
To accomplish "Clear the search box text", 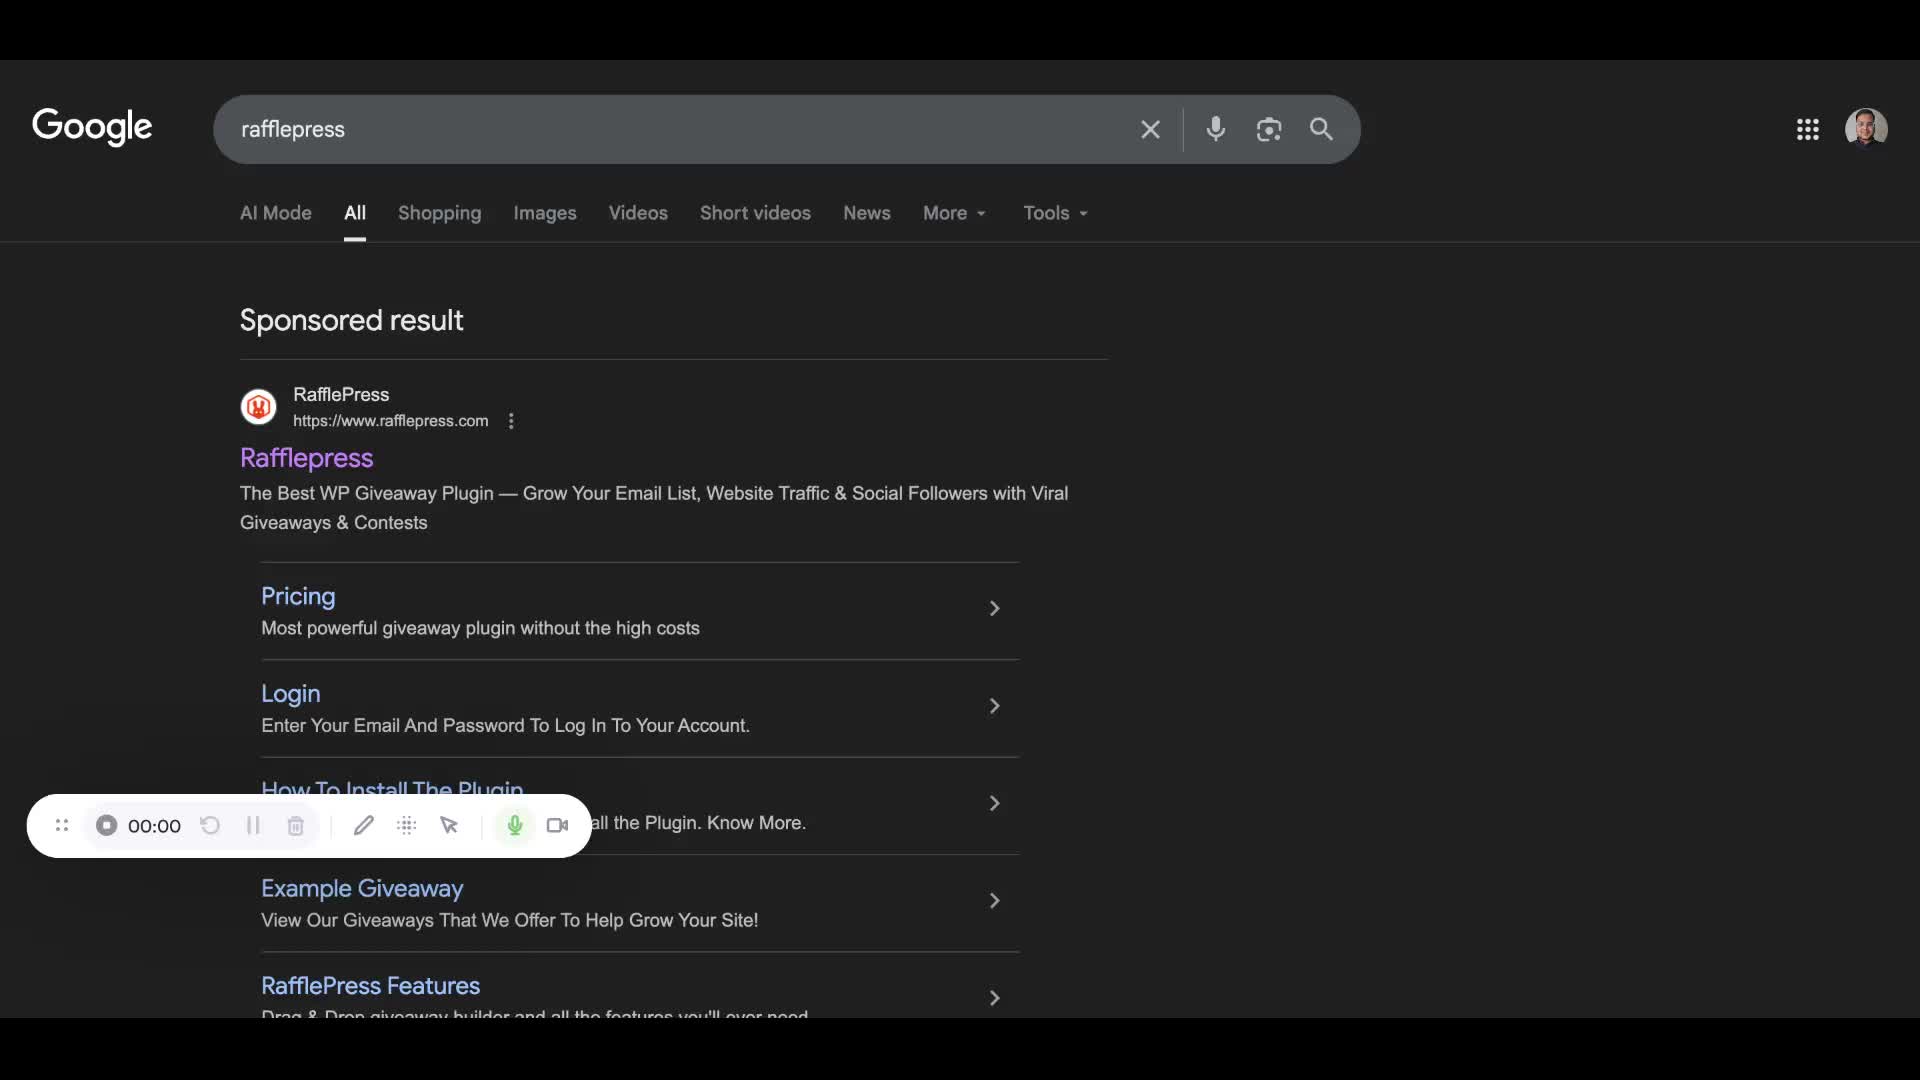I will pos(1150,129).
